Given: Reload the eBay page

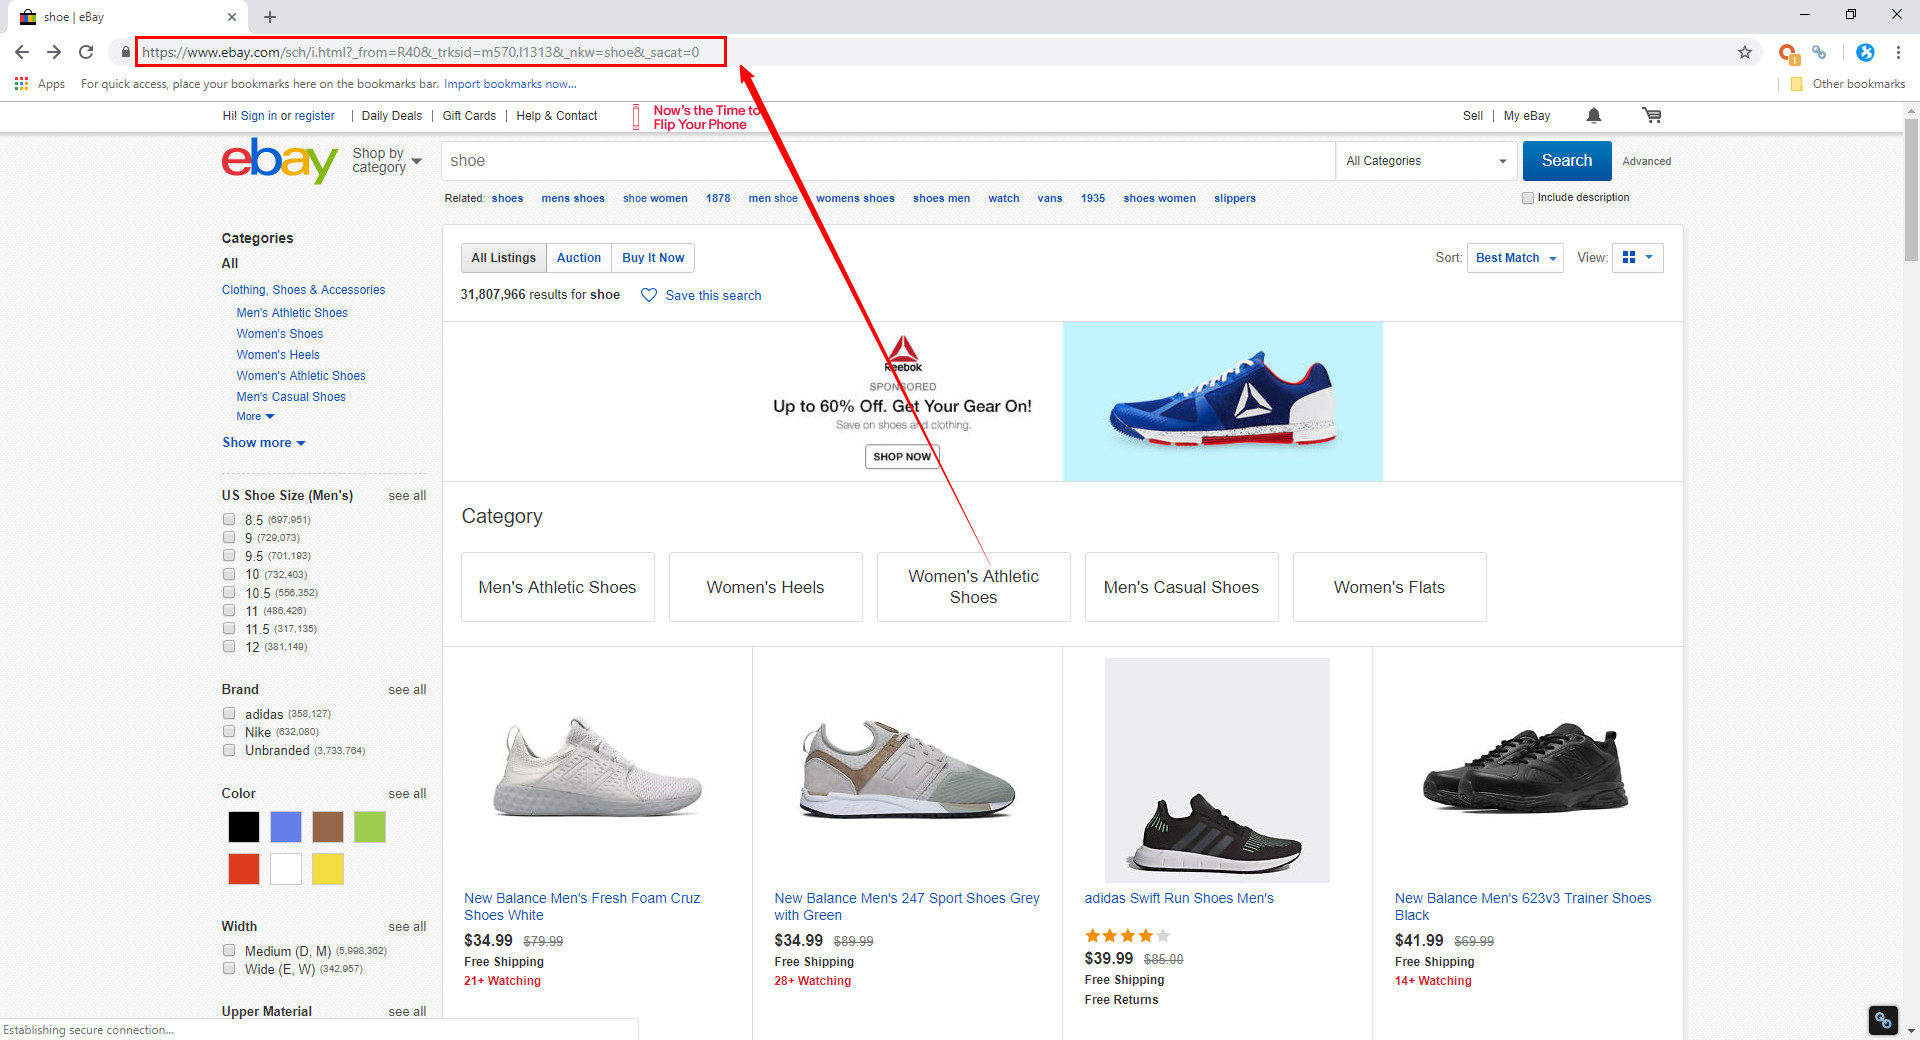Looking at the screenshot, I should pyautogui.click(x=86, y=52).
